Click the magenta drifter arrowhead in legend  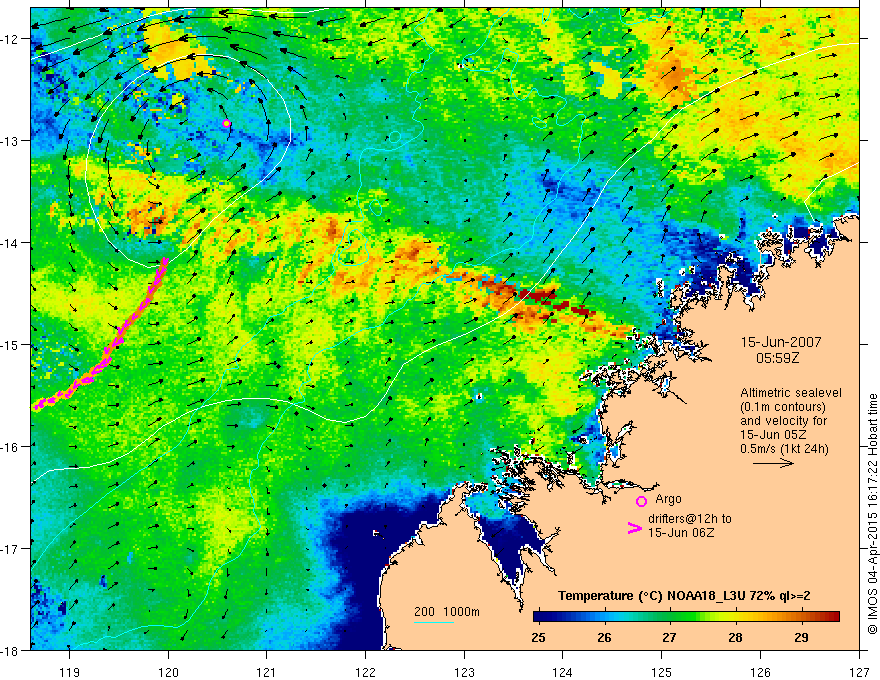(x=634, y=528)
